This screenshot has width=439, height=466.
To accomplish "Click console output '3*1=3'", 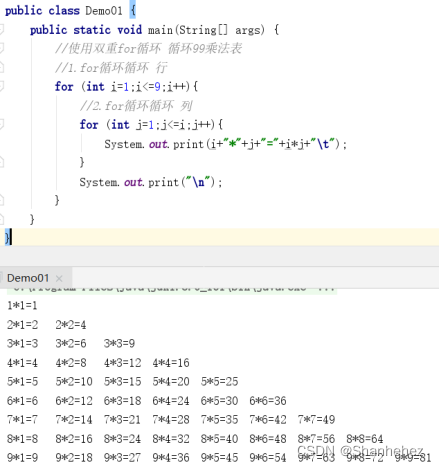I will (22, 343).
